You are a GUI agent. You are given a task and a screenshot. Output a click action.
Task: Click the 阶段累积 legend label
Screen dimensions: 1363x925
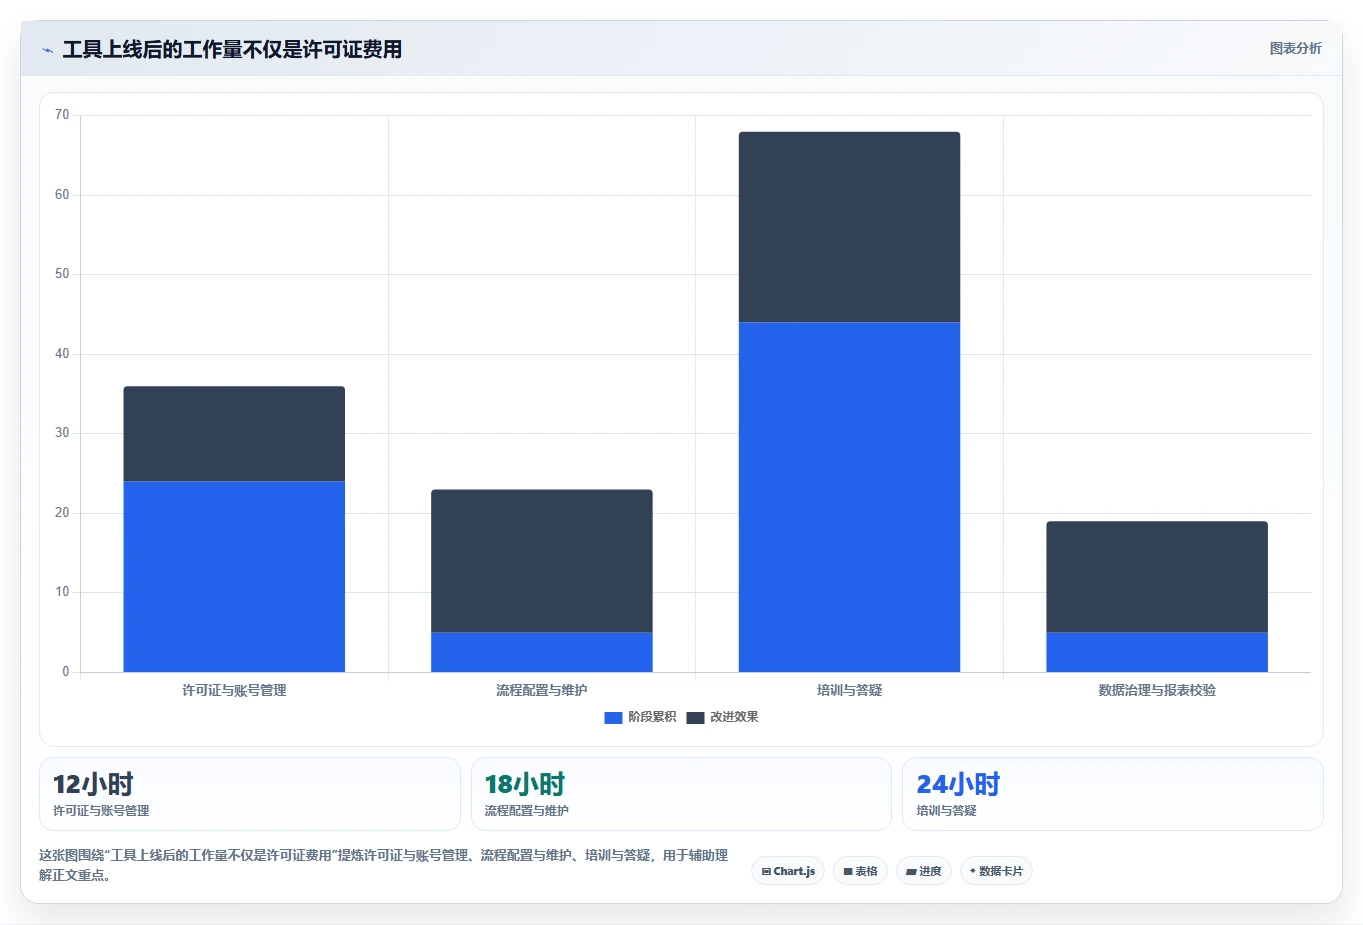[652, 717]
